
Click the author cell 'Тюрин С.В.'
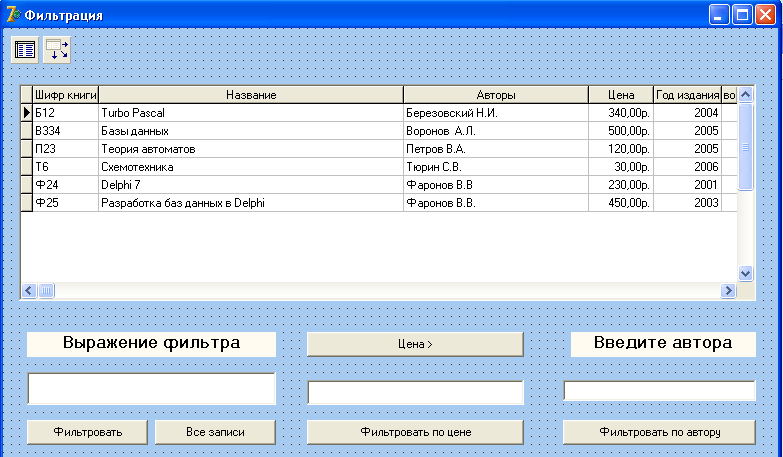click(x=496, y=167)
